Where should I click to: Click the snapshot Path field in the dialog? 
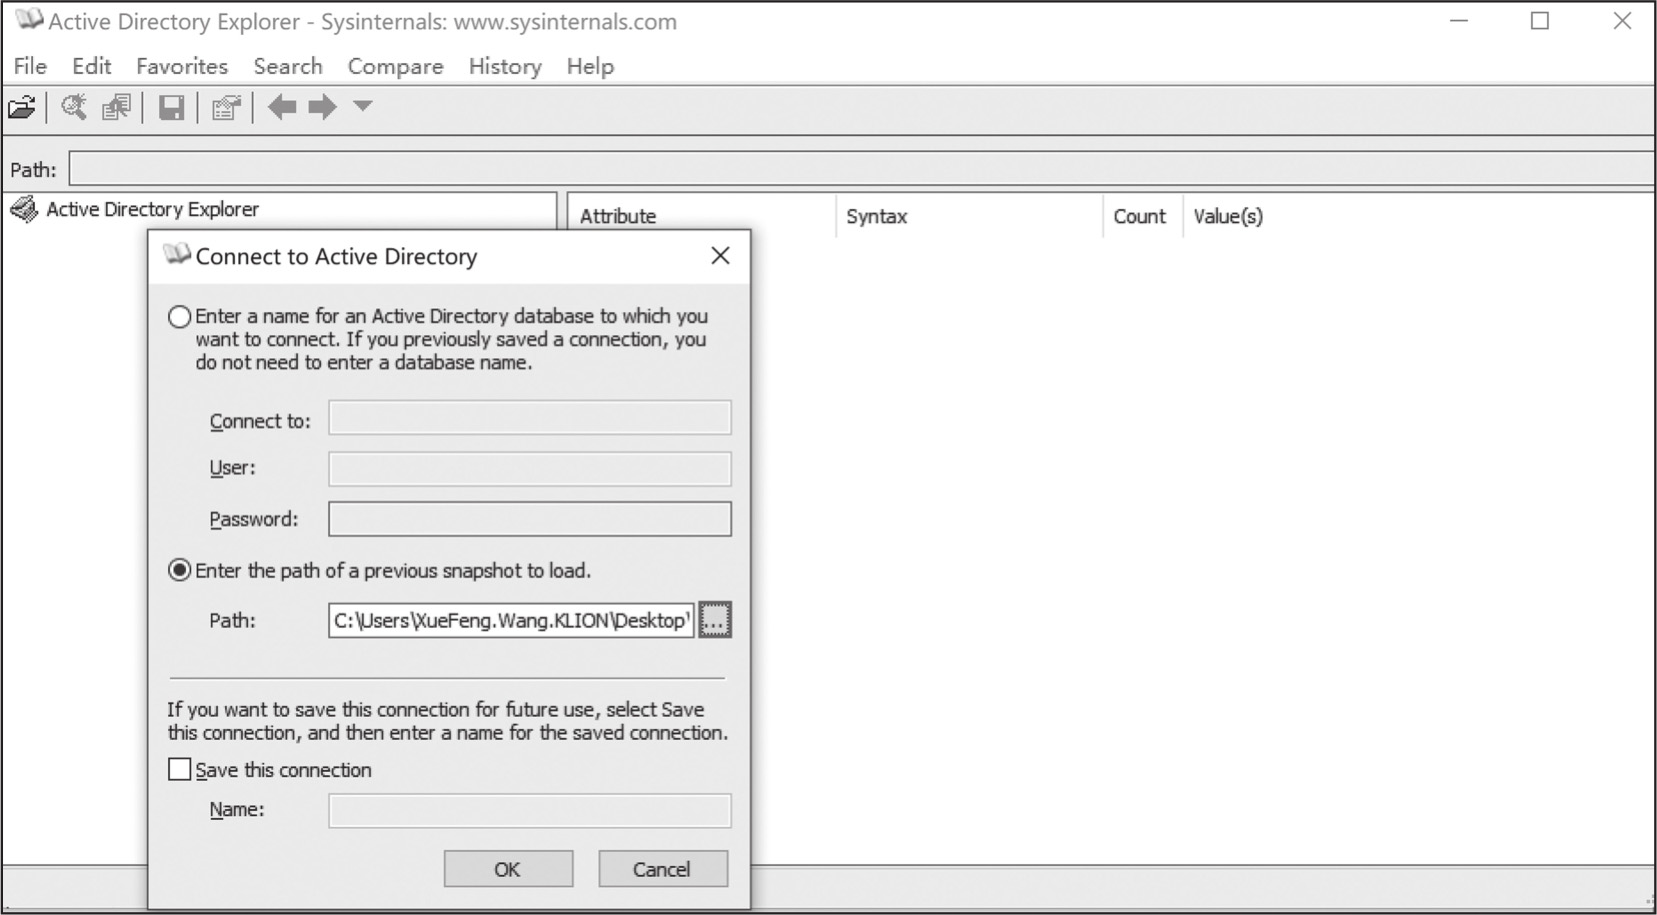click(511, 620)
